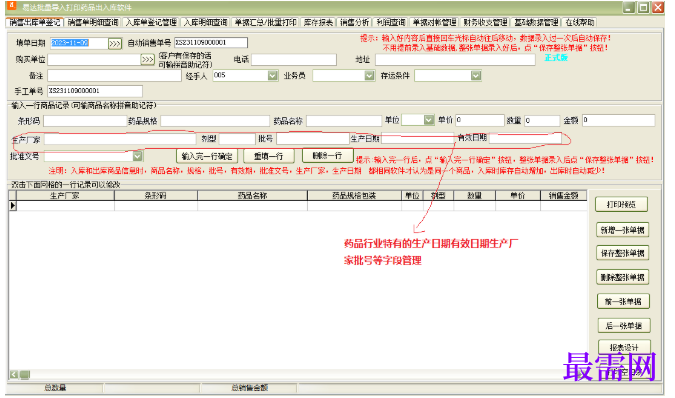The height and width of the screenshot is (398, 675).
Task: Click the horizontal scrollbar thumb
Action: [x=25, y=374]
